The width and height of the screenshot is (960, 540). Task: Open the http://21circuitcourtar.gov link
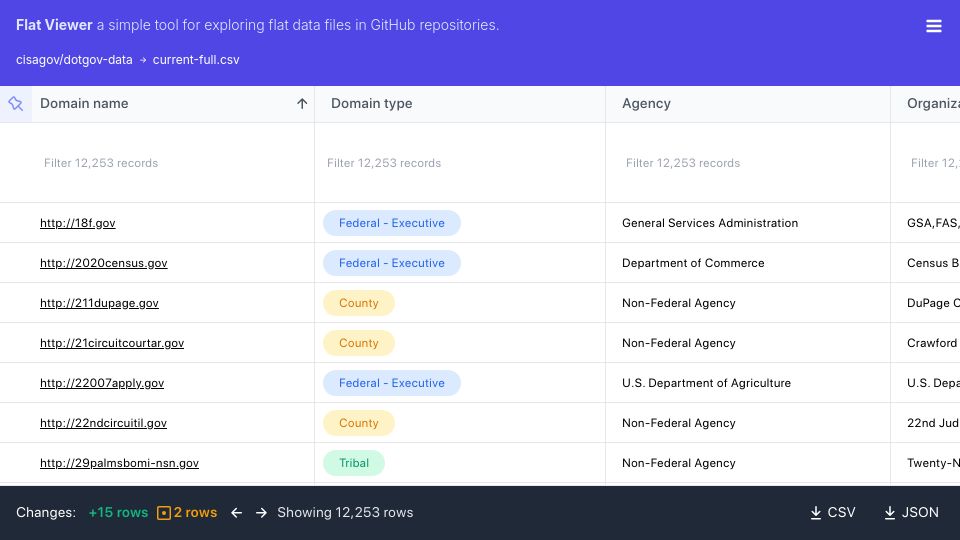(112, 343)
